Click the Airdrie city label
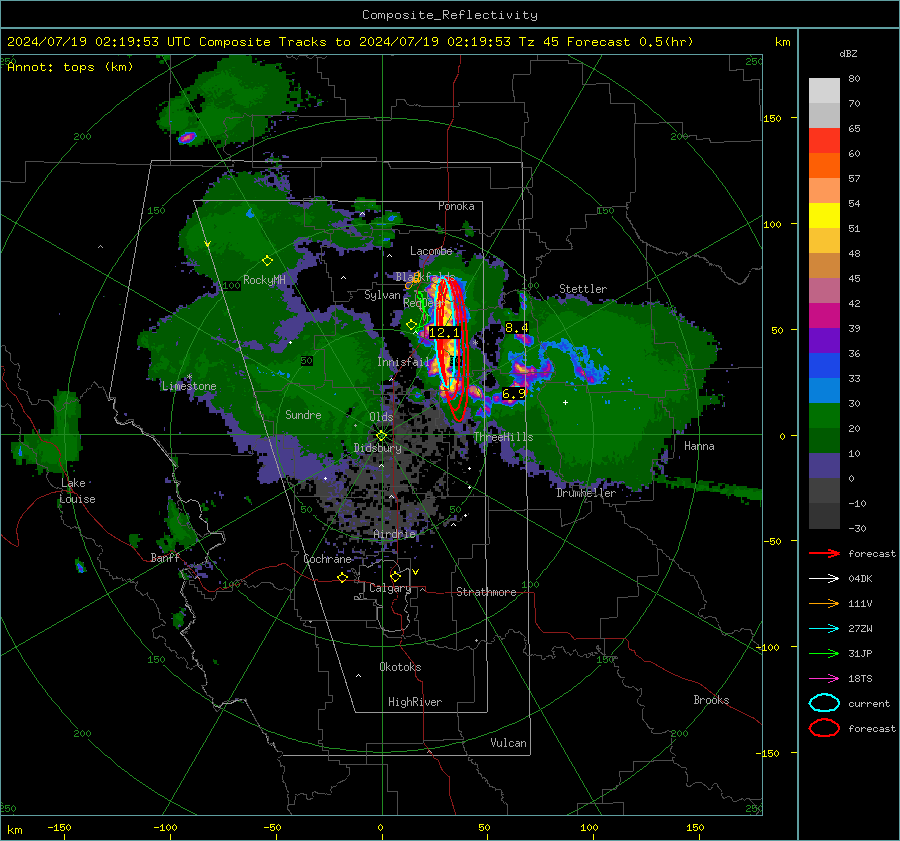The width and height of the screenshot is (900, 841). [394, 534]
